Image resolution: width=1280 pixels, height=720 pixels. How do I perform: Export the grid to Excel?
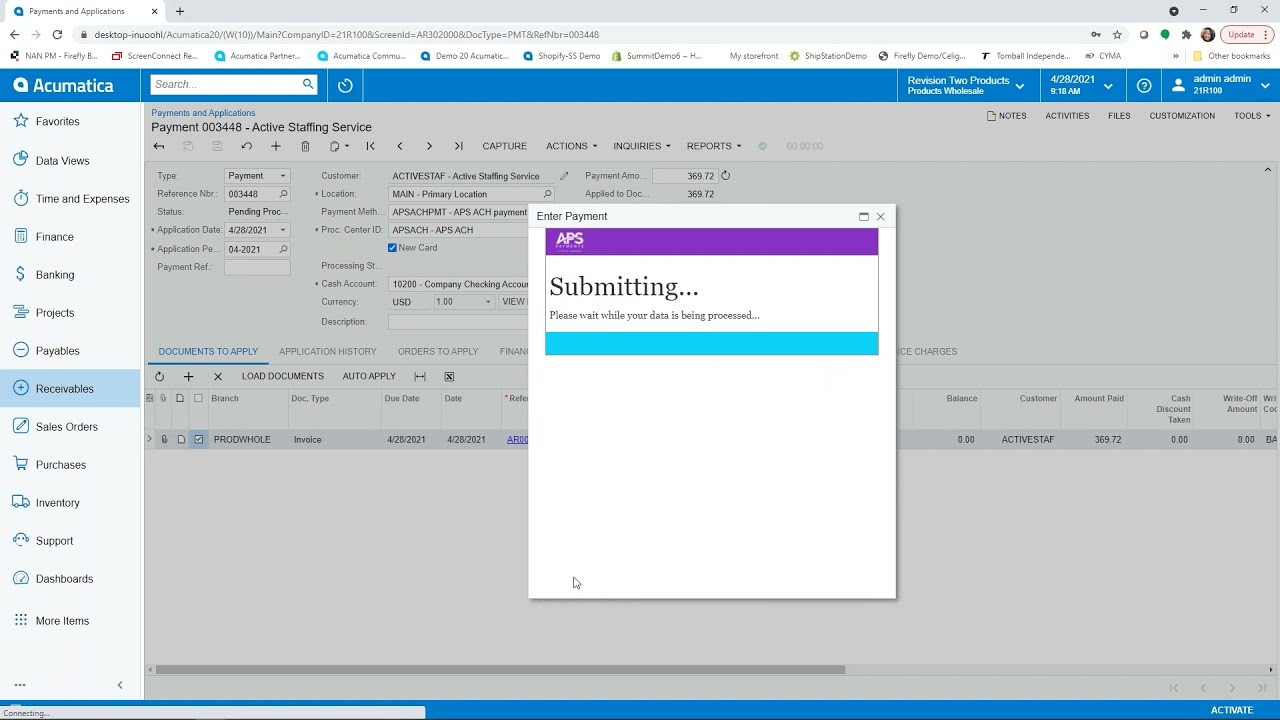pos(449,376)
